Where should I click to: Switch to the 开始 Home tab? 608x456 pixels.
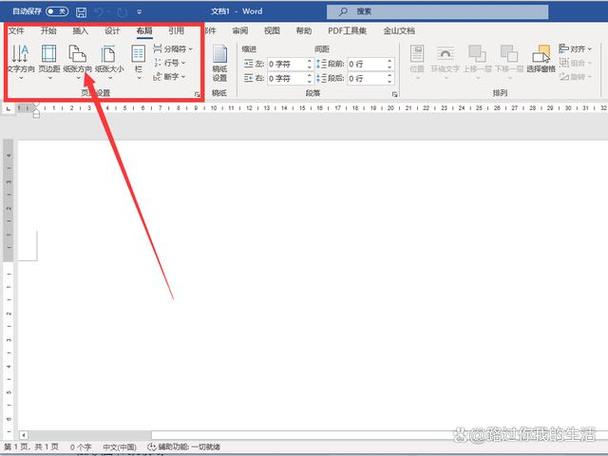(x=48, y=31)
